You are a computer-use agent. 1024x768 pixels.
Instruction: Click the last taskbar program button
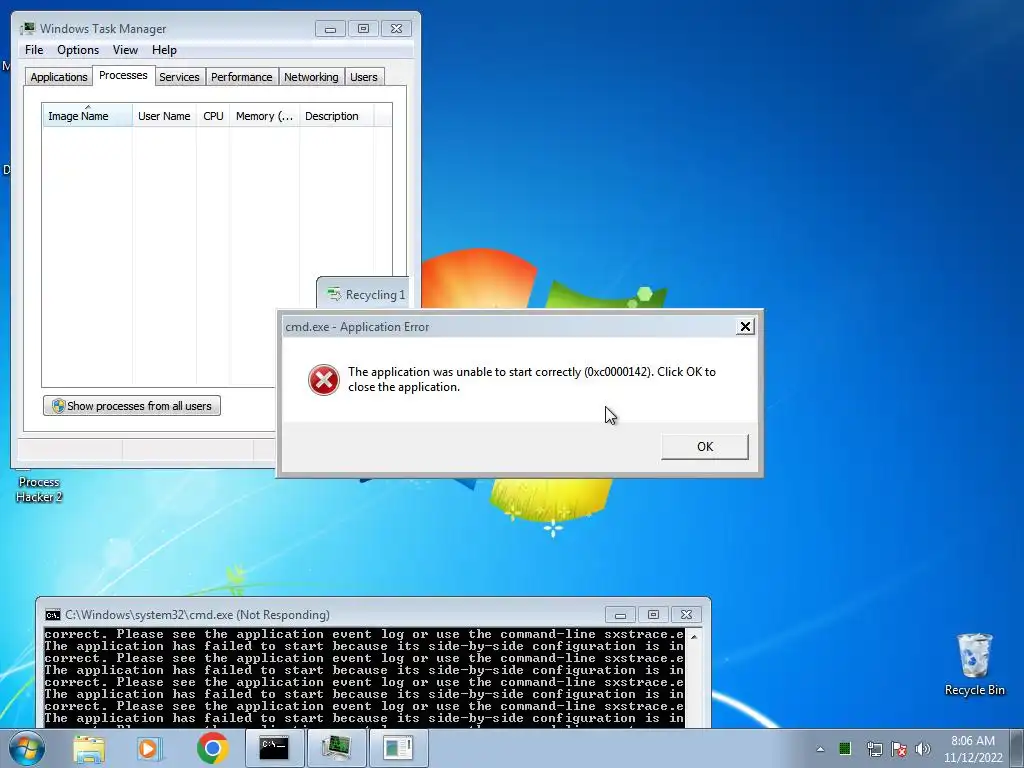[x=398, y=748]
